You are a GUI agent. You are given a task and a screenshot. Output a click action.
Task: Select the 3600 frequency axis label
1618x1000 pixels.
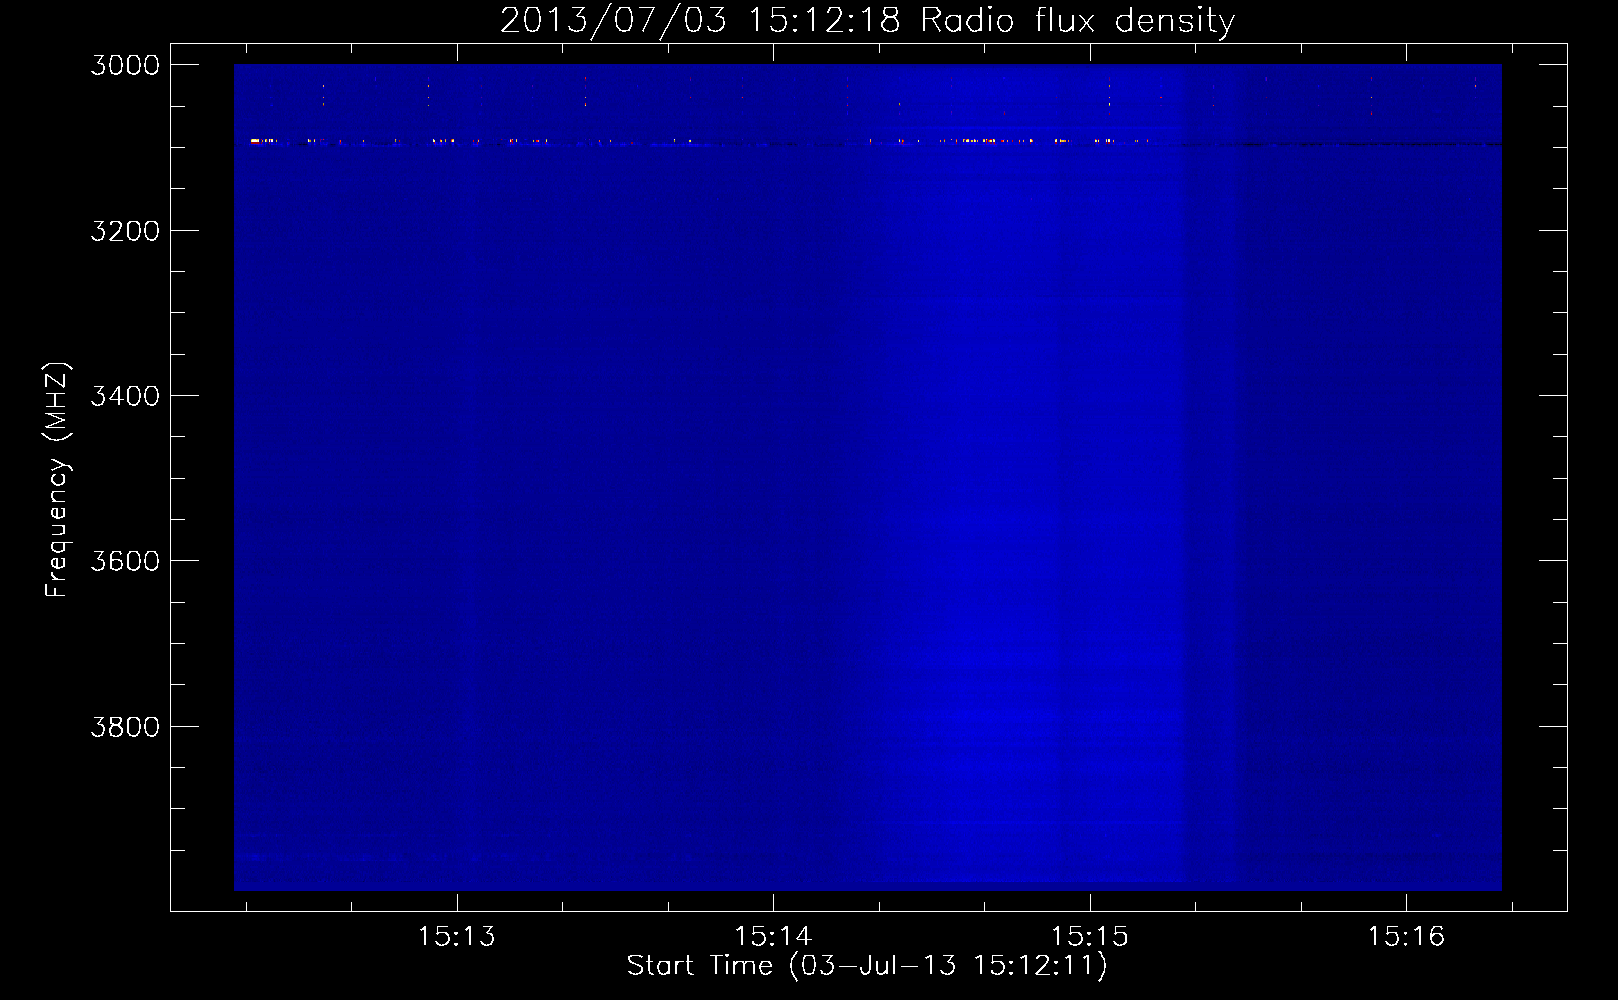(x=125, y=561)
